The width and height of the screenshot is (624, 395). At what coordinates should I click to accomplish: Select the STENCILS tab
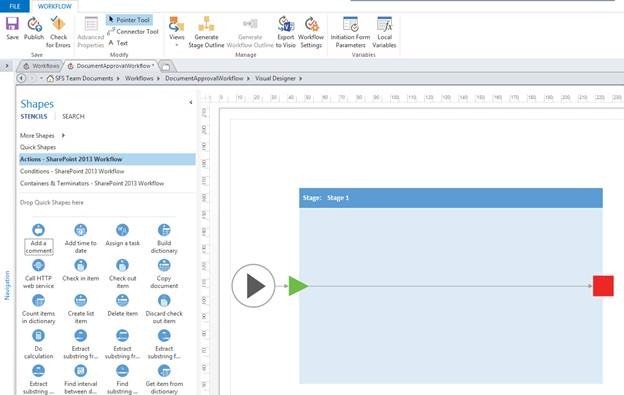pyautogui.click(x=34, y=116)
